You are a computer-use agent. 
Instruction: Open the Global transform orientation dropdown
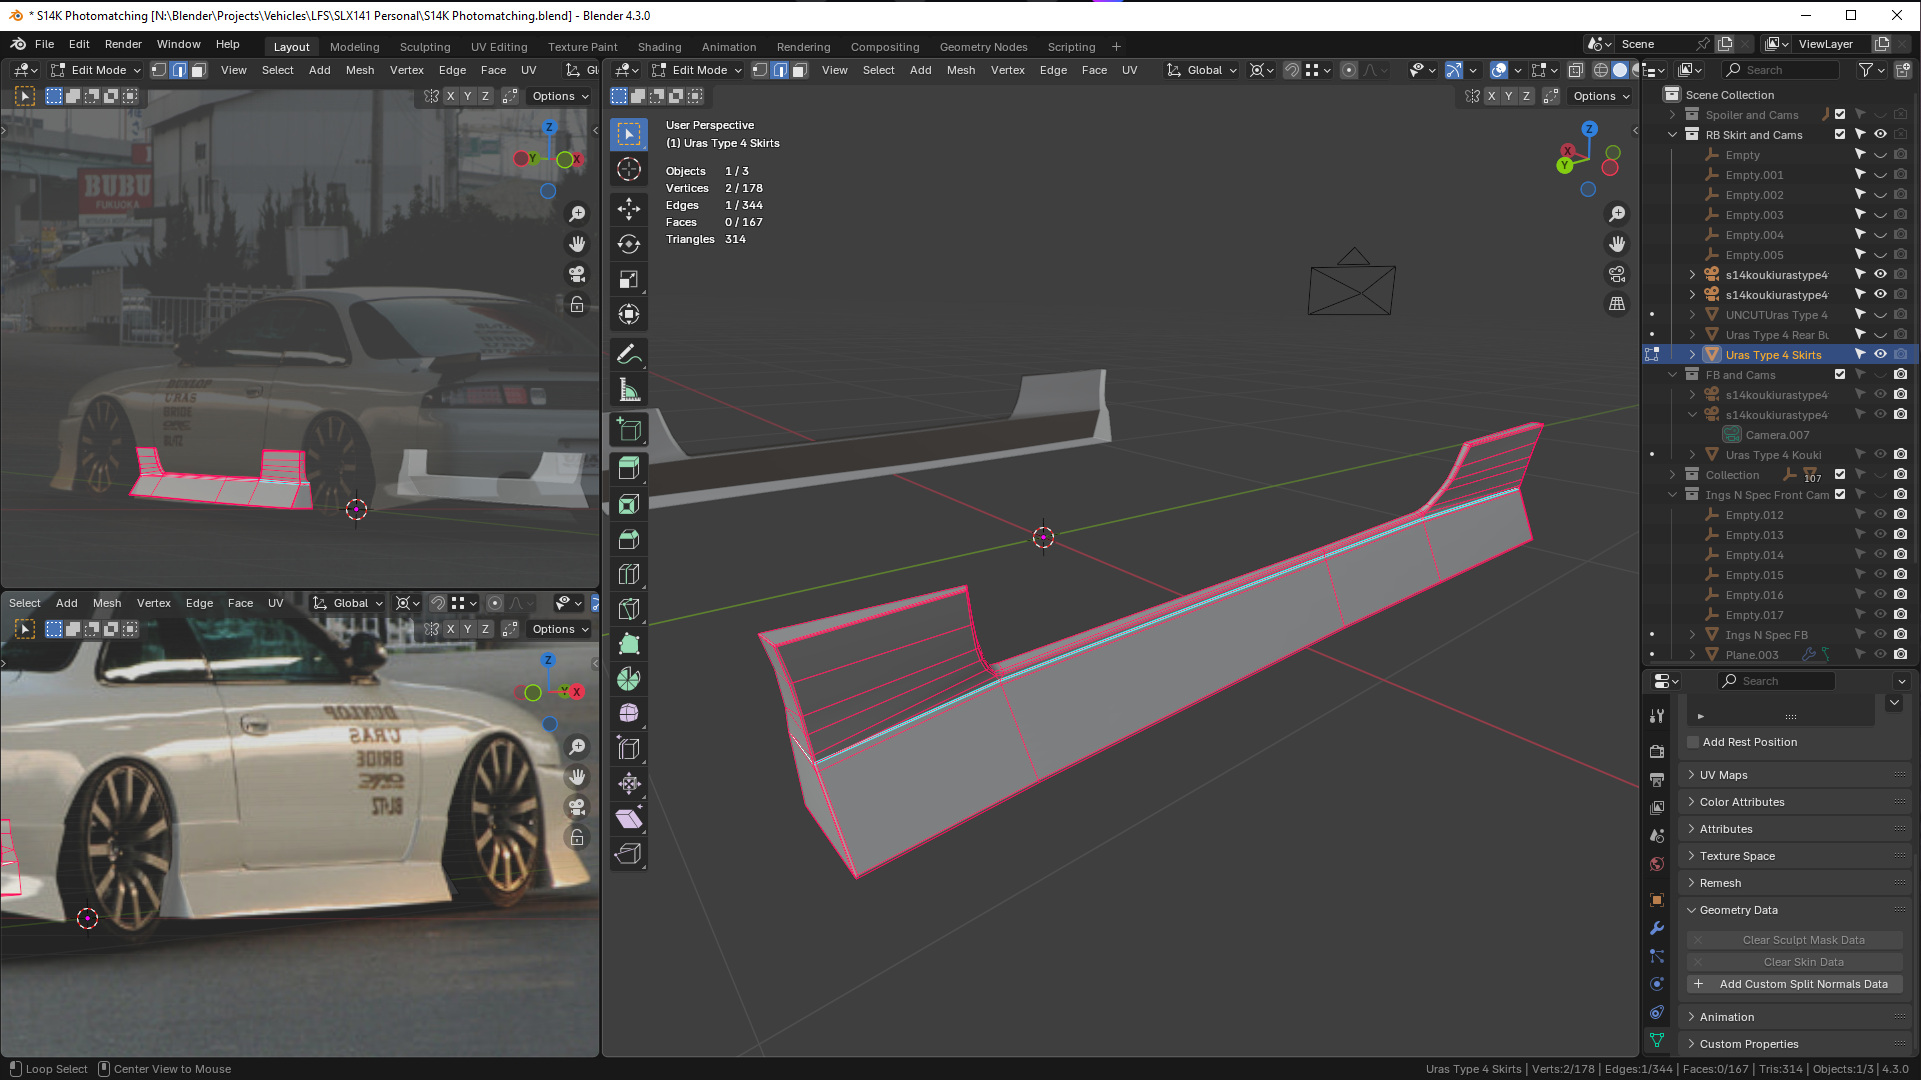click(1203, 70)
